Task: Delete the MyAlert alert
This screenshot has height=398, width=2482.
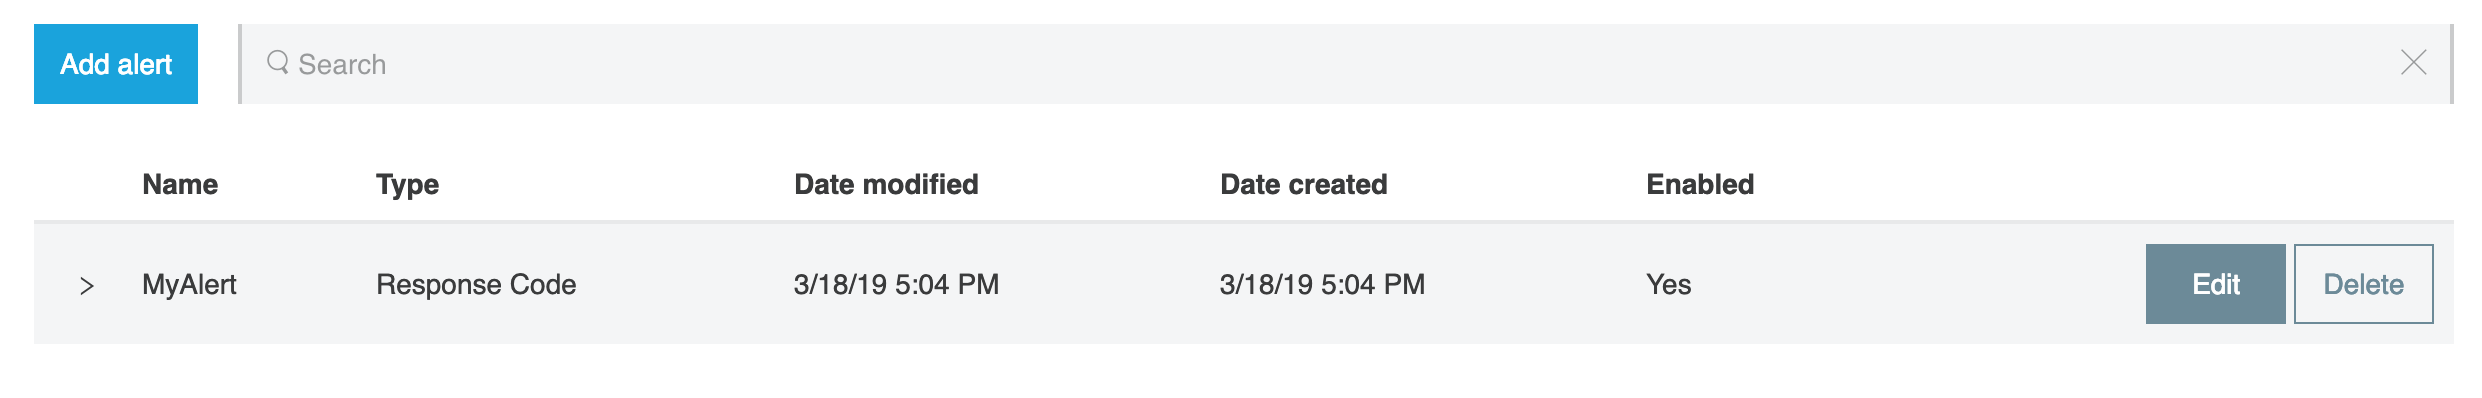Action: pos(2363,284)
